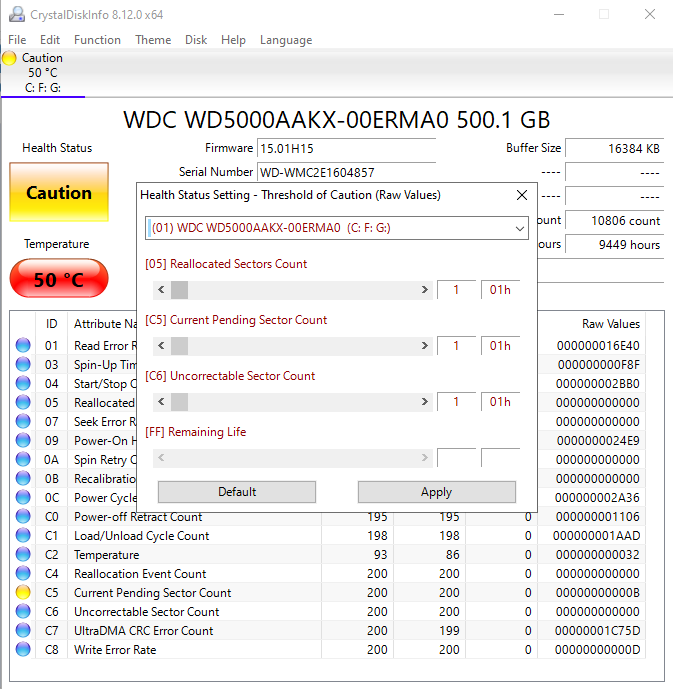The image size is (673, 689).
Task: Click the decimal value field for Current Pending Sector
Action: tap(456, 346)
